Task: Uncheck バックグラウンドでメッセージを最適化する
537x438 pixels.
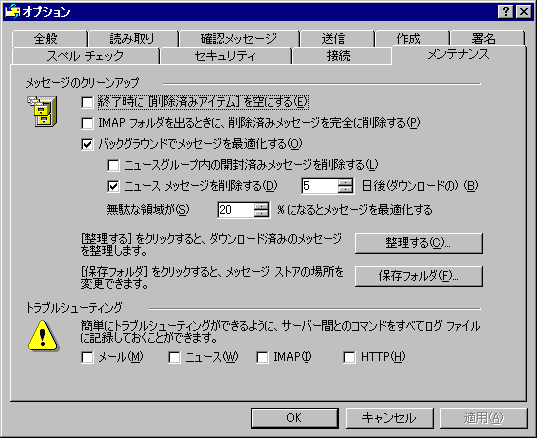Action: pyautogui.click(x=87, y=144)
